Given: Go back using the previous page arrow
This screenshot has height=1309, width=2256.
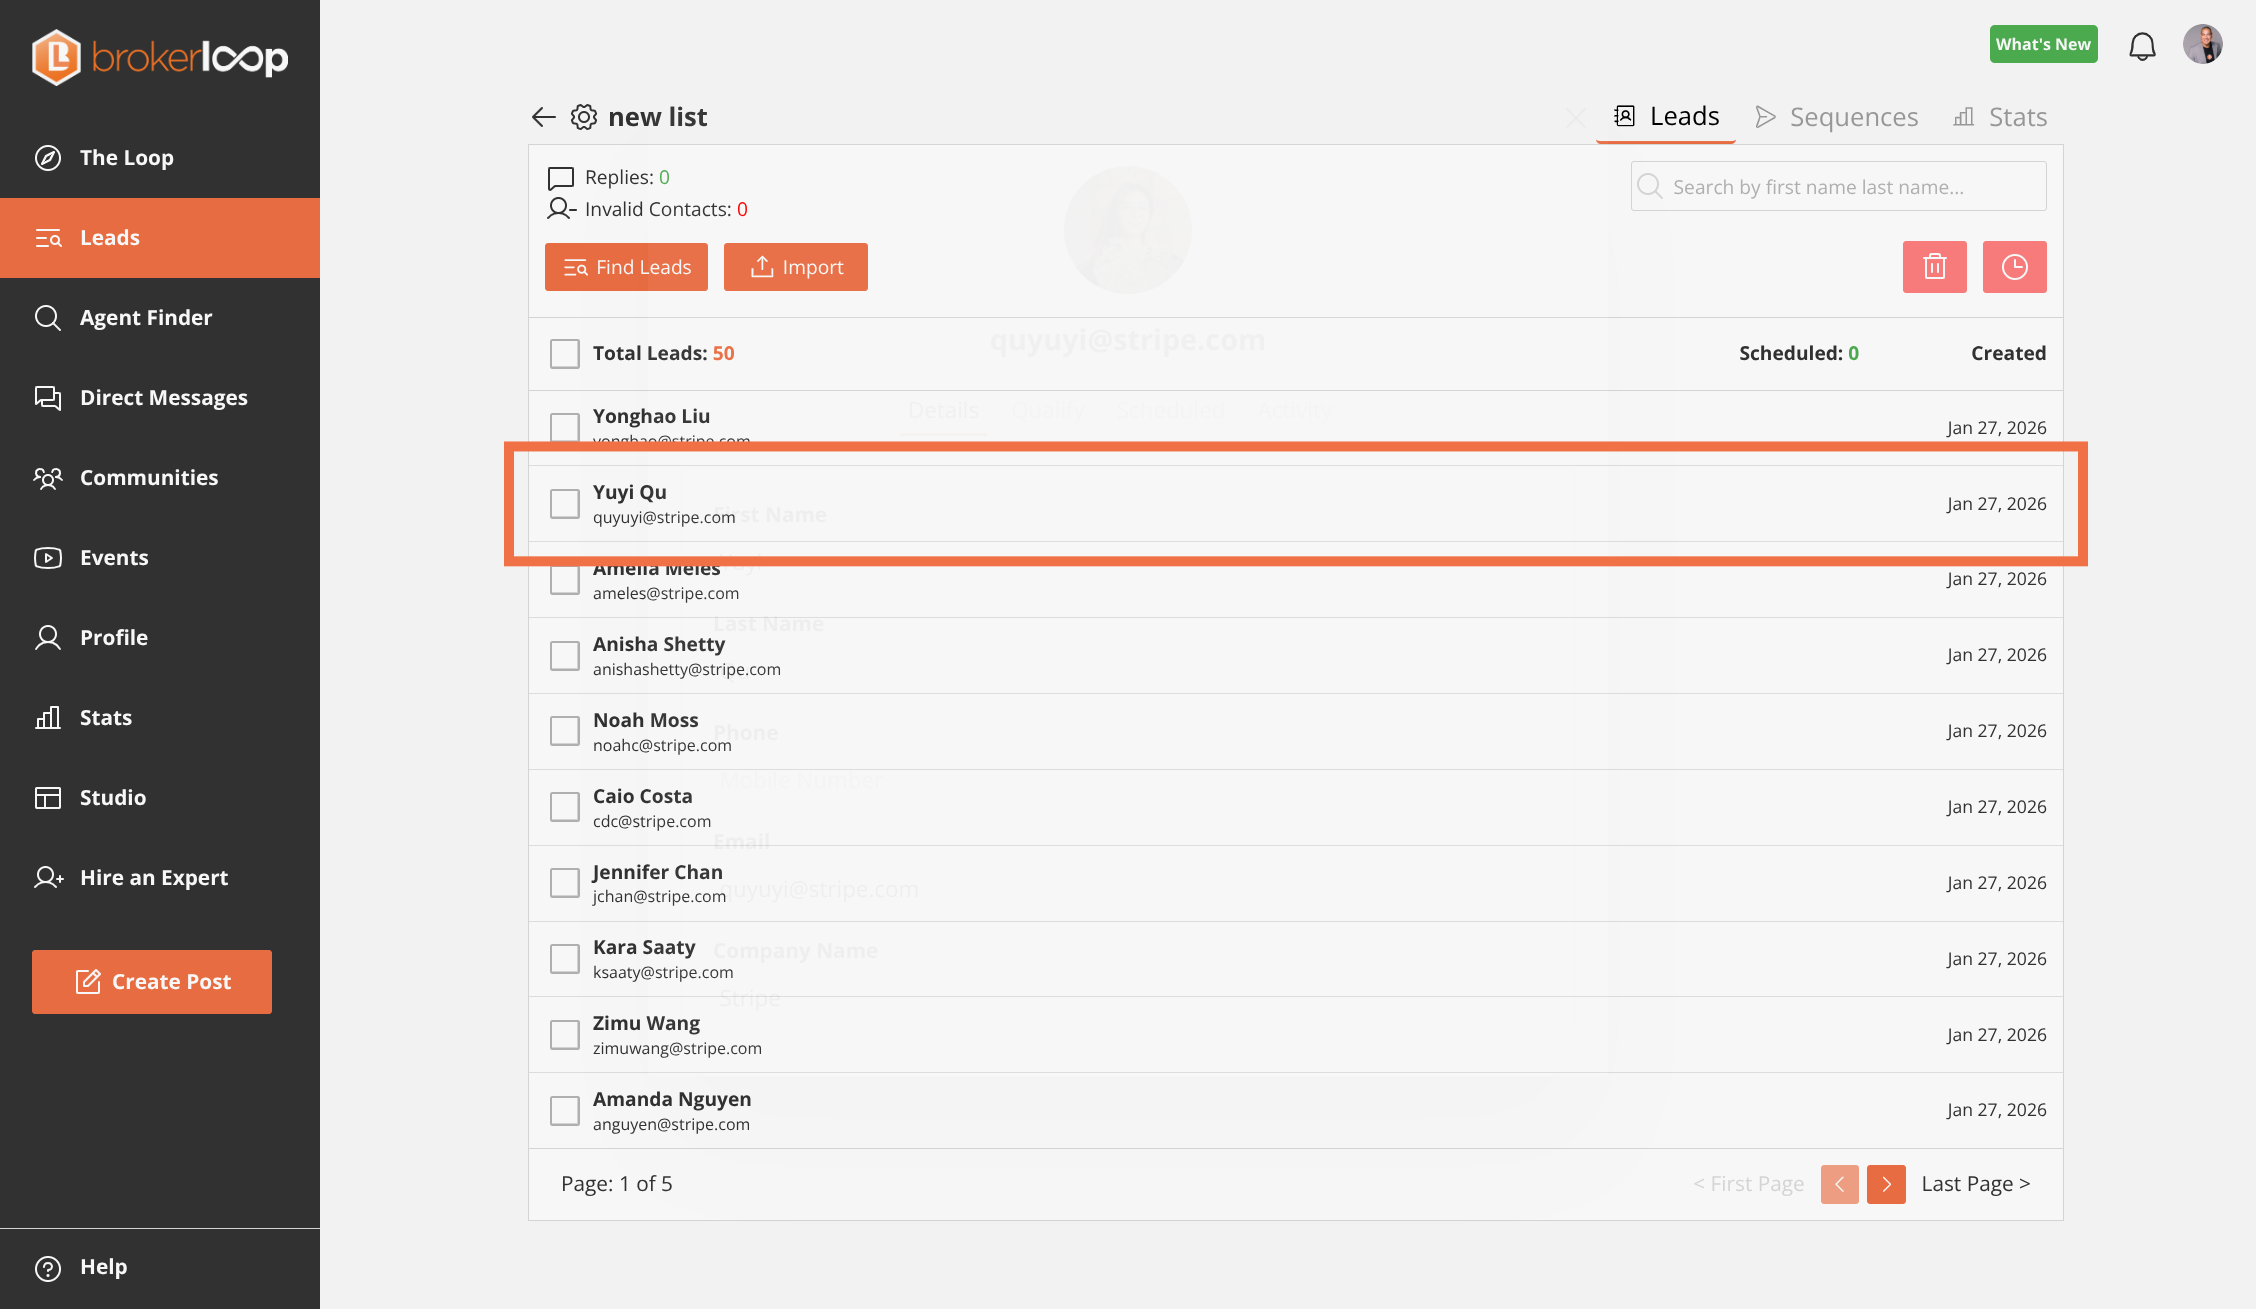Looking at the screenshot, I should [1839, 1184].
